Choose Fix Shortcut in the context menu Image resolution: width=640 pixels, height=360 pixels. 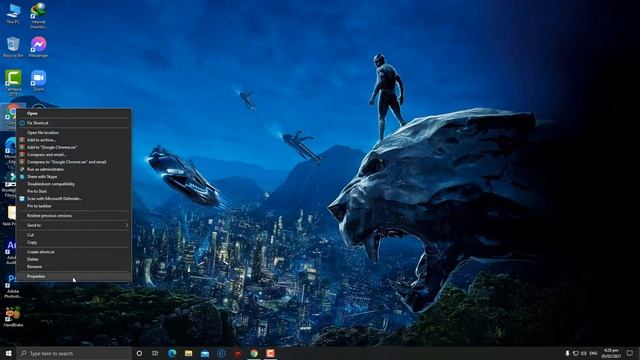(x=73, y=123)
